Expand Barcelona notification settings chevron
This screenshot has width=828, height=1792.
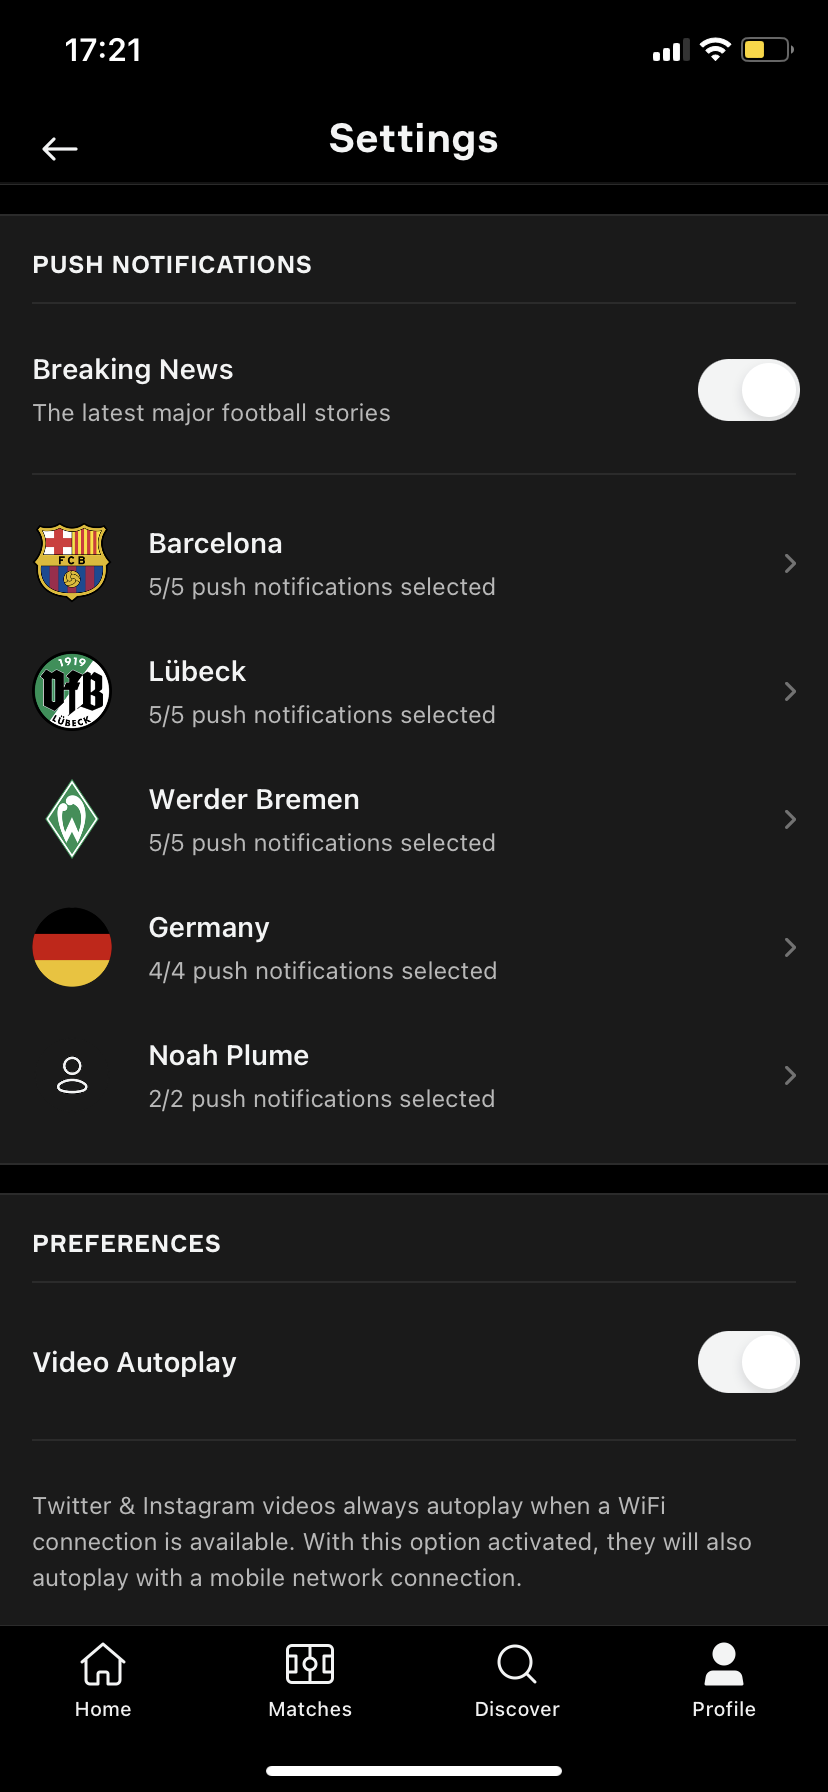790,563
